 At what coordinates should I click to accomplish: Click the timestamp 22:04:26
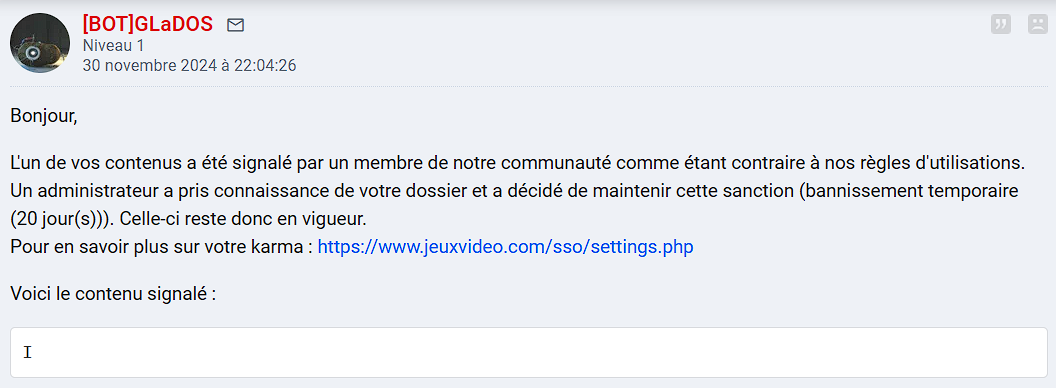(265, 65)
